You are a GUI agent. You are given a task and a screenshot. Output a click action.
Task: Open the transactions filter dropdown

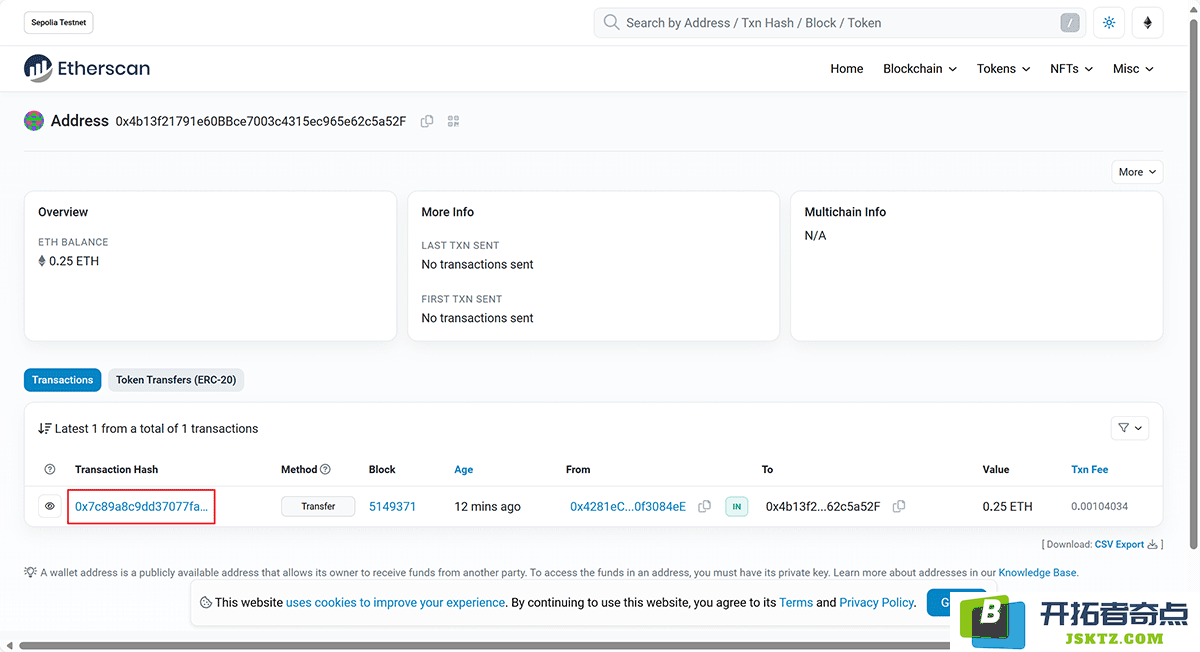click(x=1130, y=428)
